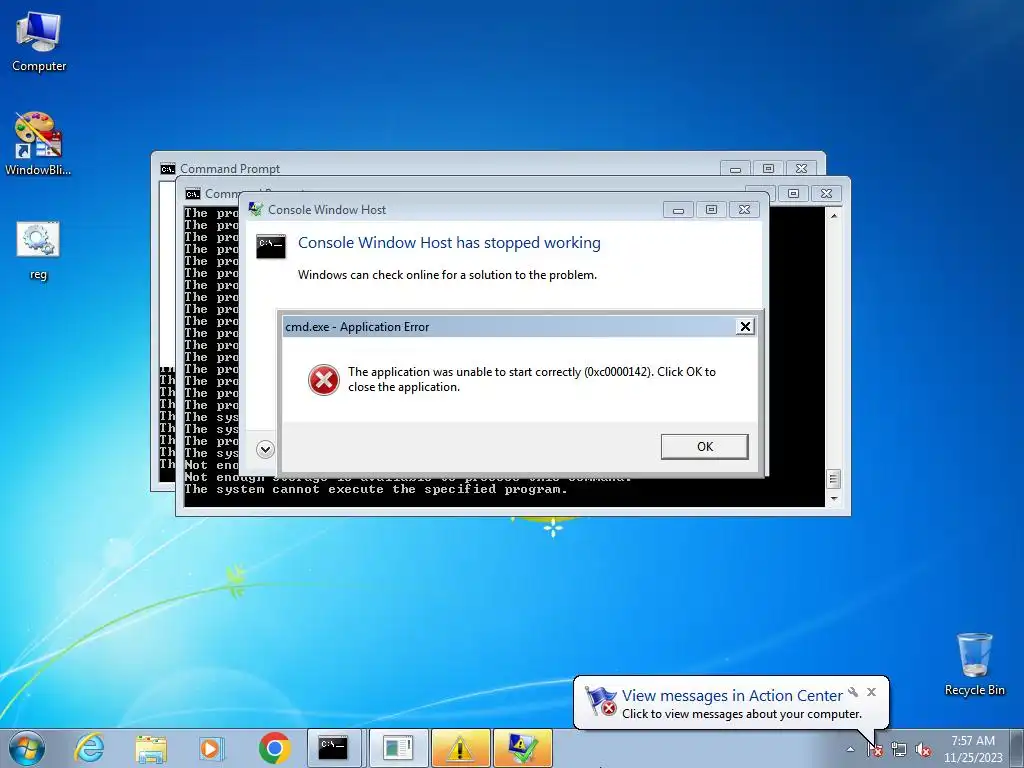Close the Action Center notification balloon

point(871,692)
